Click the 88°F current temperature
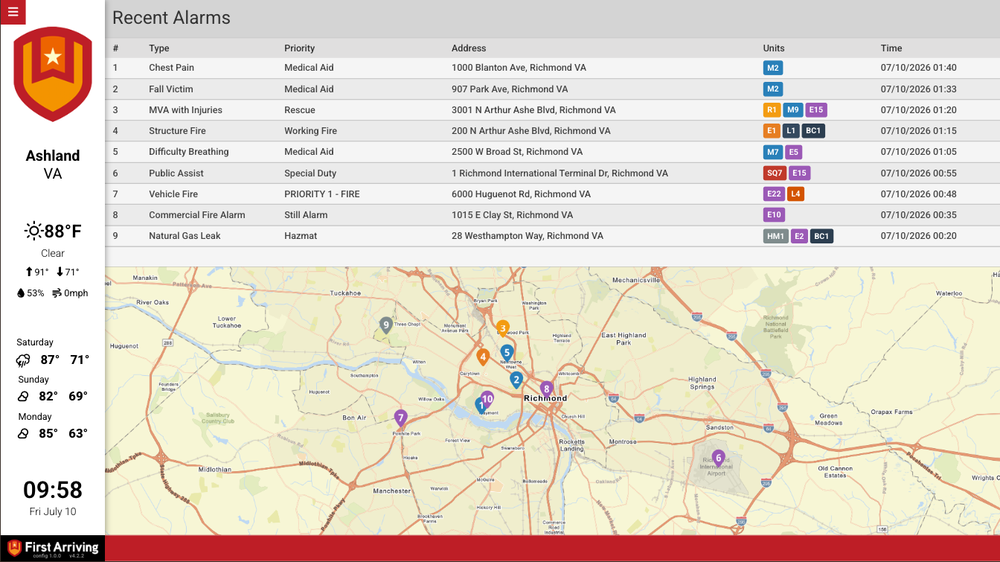 (x=63, y=231)
